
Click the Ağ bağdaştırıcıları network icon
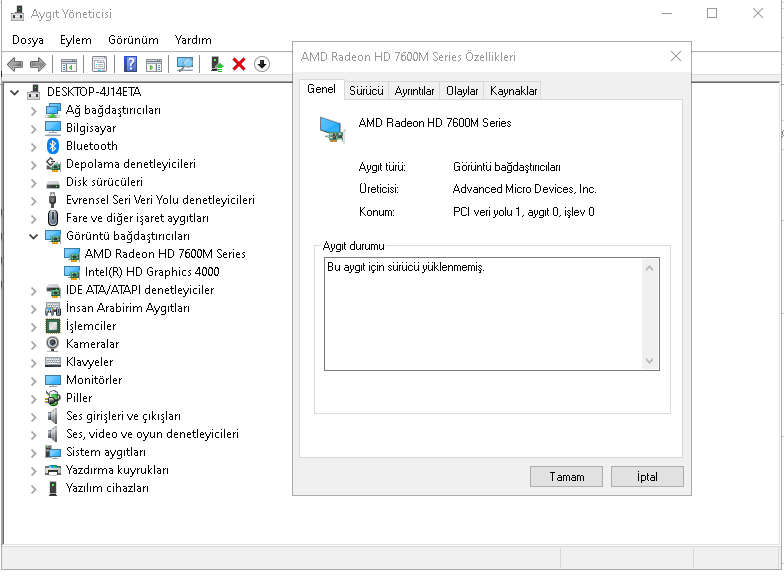click(52, 110)
